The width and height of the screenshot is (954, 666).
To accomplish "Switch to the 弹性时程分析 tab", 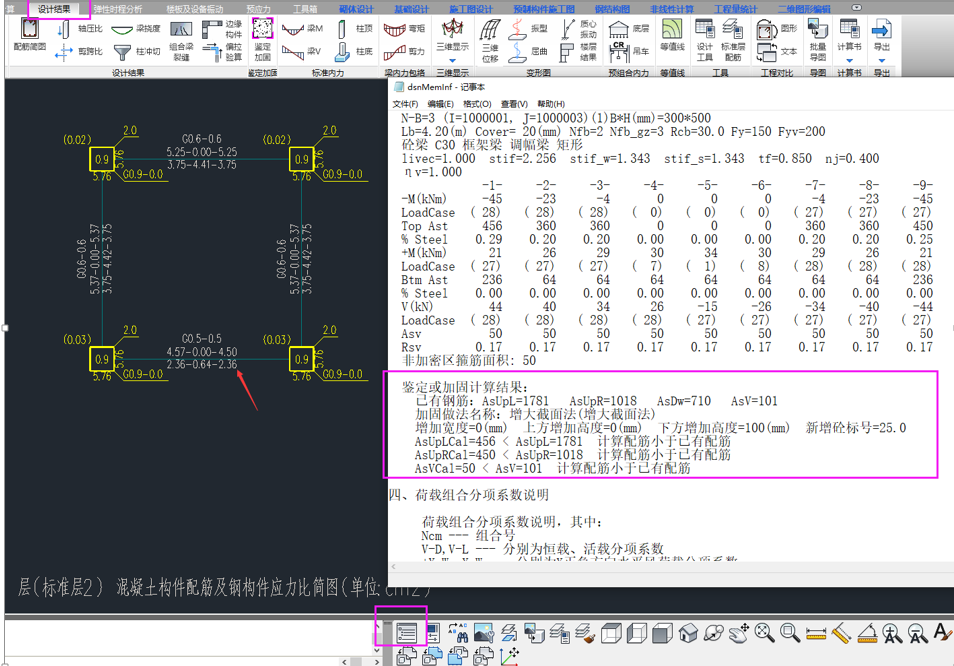I will 118,9.
